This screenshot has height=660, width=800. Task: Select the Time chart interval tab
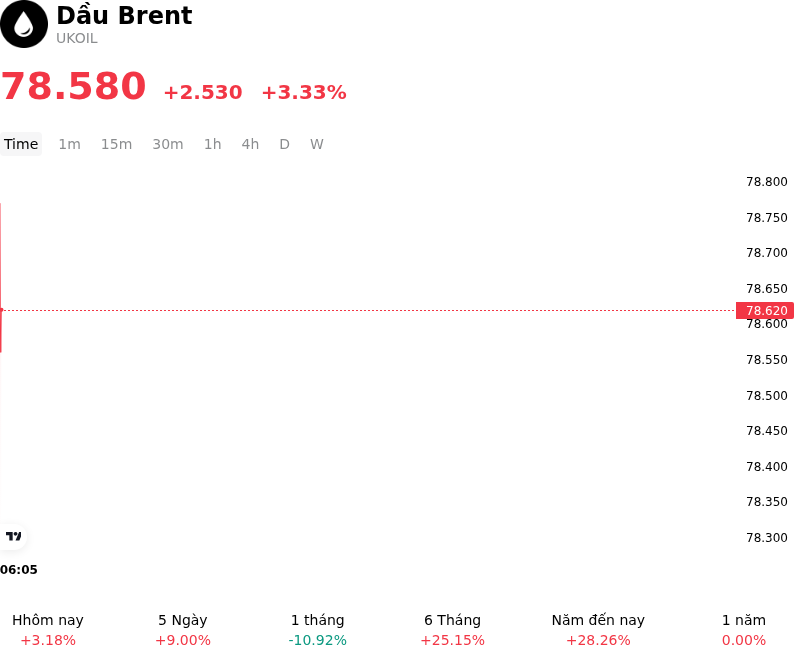tap(21, 144)
